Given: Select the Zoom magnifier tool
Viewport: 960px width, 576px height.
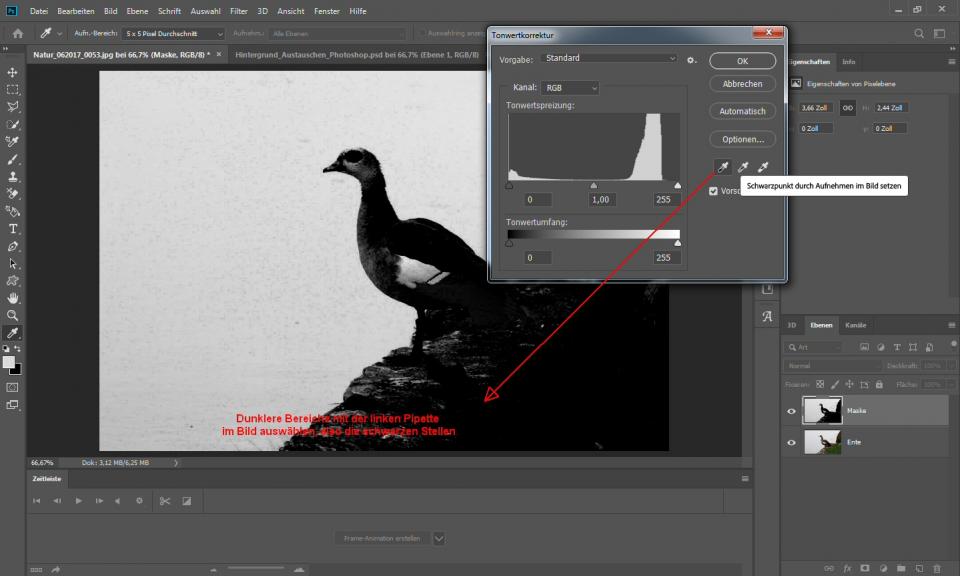Looking at the screenshot, I should [x=13, y=315].
